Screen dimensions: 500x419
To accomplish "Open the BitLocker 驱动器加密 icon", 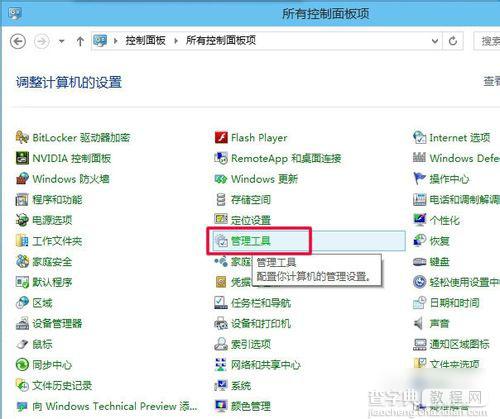I will click(x=22, y=137).
